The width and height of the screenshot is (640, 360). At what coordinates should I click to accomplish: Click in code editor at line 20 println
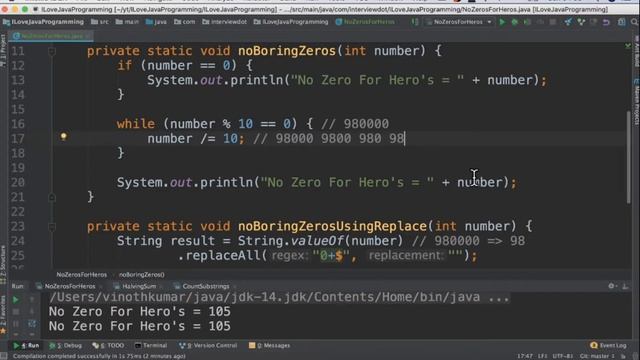tap(316, 182)
